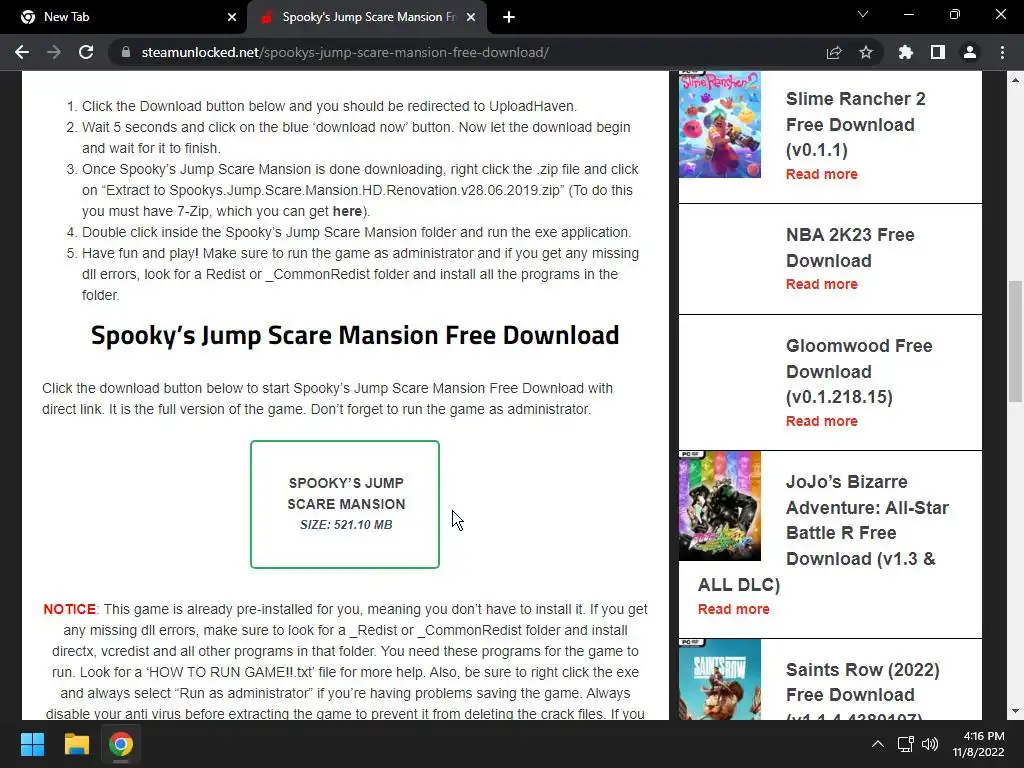Close the Spooky's Jump Scare Mansion tab

pyautogui.click(x=471, y=17)
